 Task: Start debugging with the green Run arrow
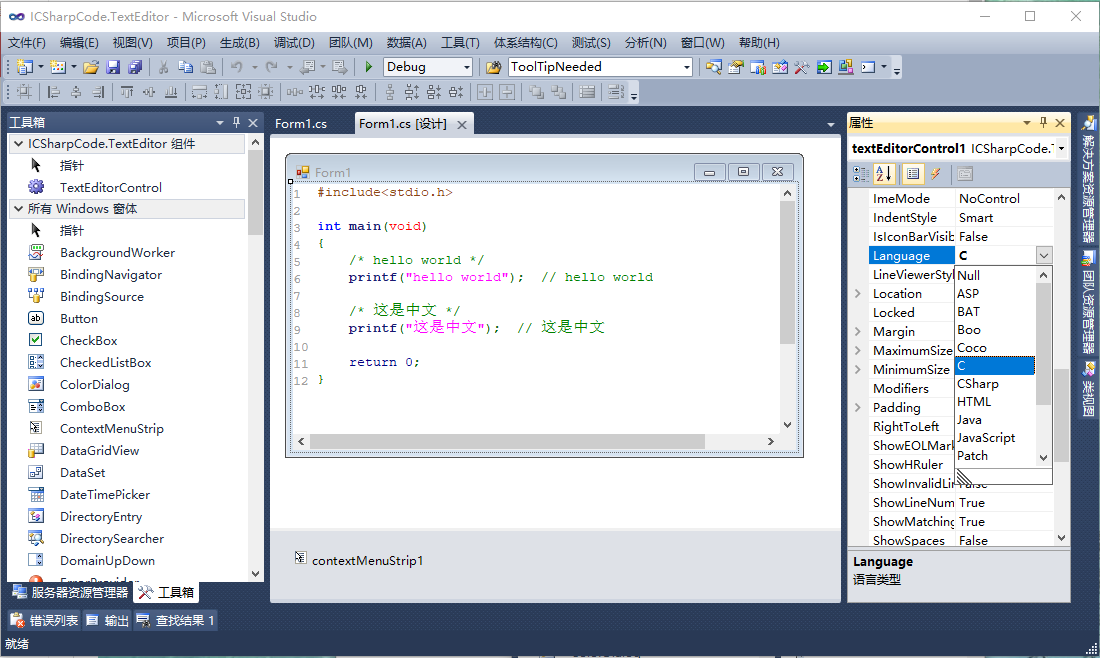367,68
